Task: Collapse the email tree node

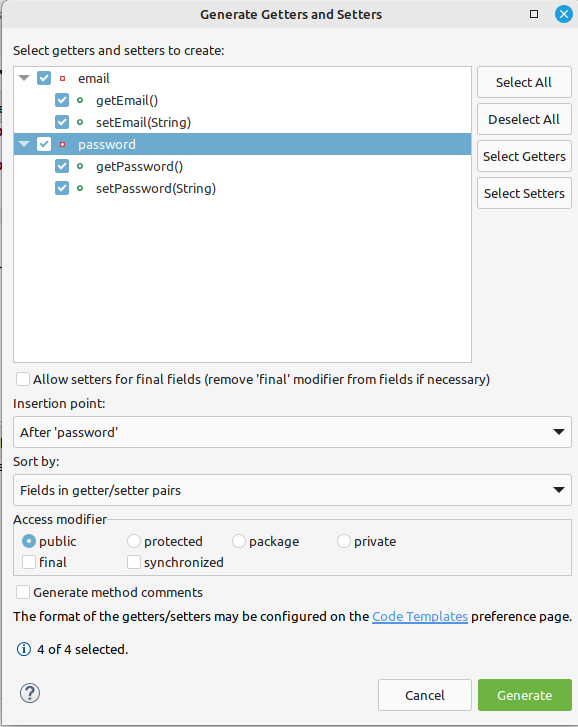Action: (x=24, y=78)
